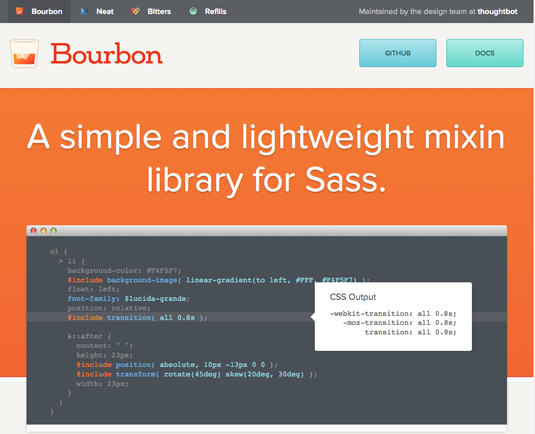Image resolution: width=535 pixels, height=434 pixels.
Task: Click the red close dot on code window
Action: tap(33, 231)
